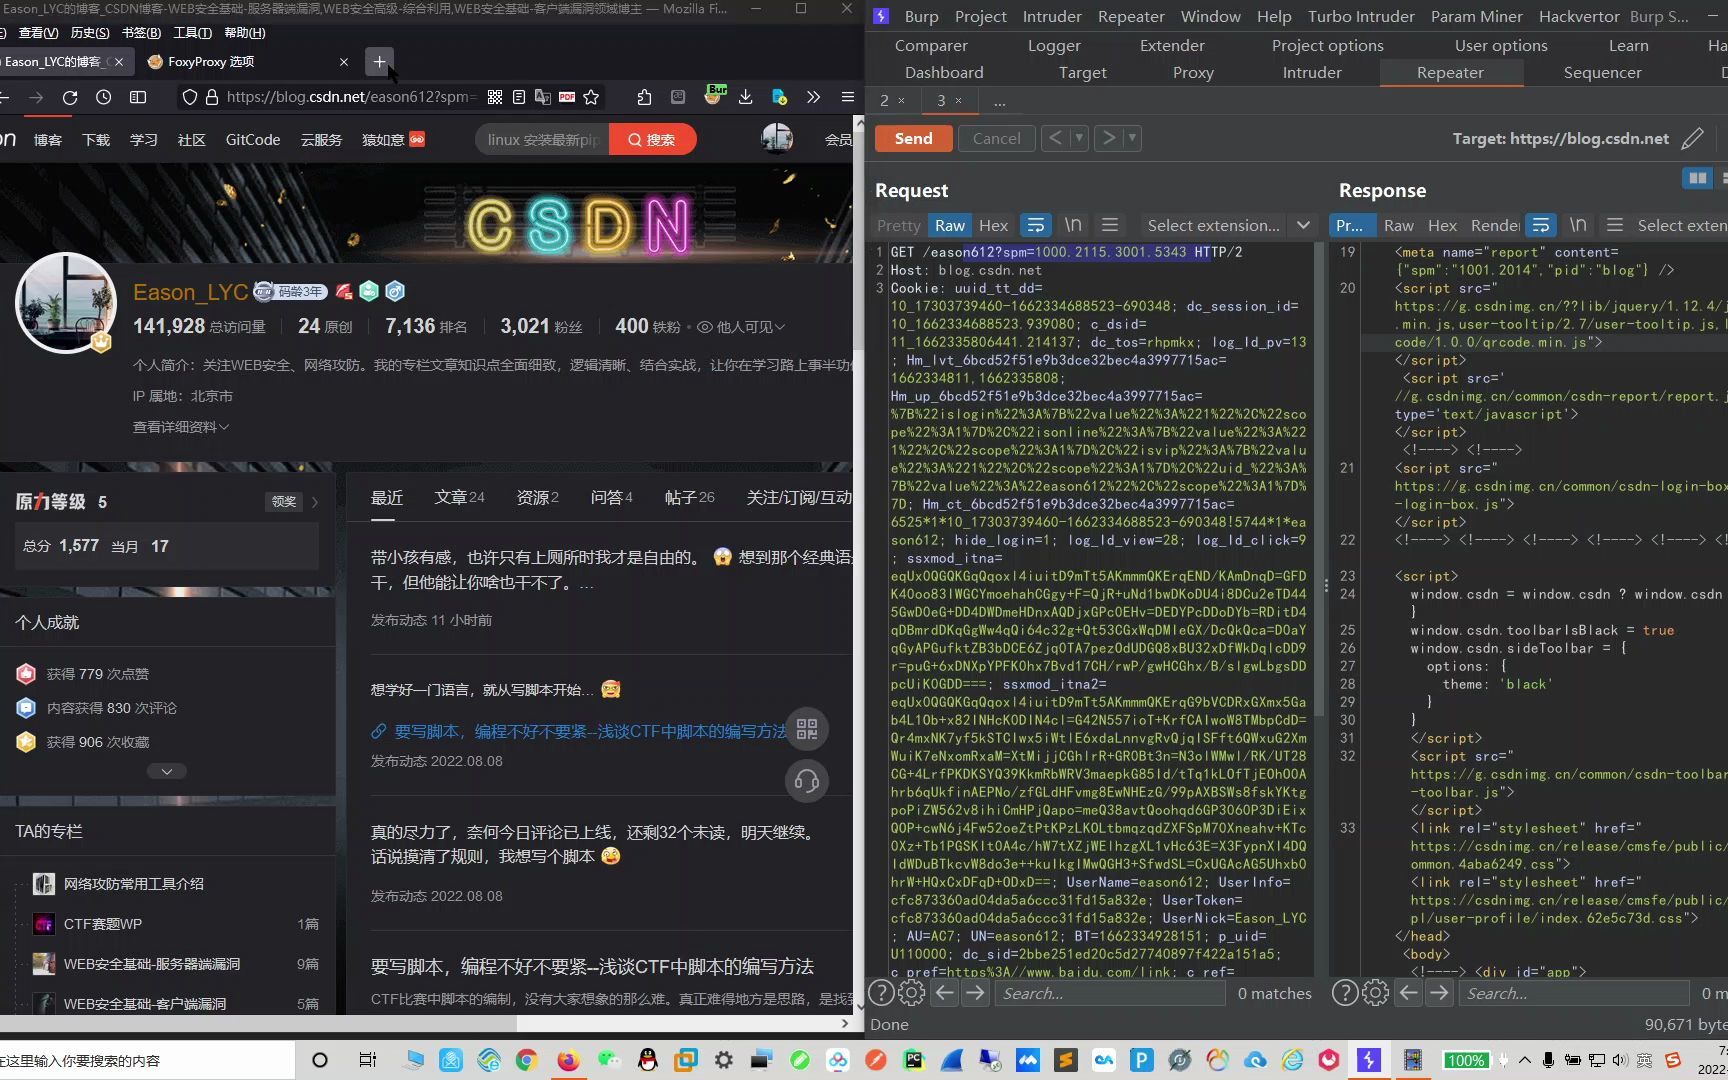
Task: Open Firefox hamburger application menu
Action: 848,97
